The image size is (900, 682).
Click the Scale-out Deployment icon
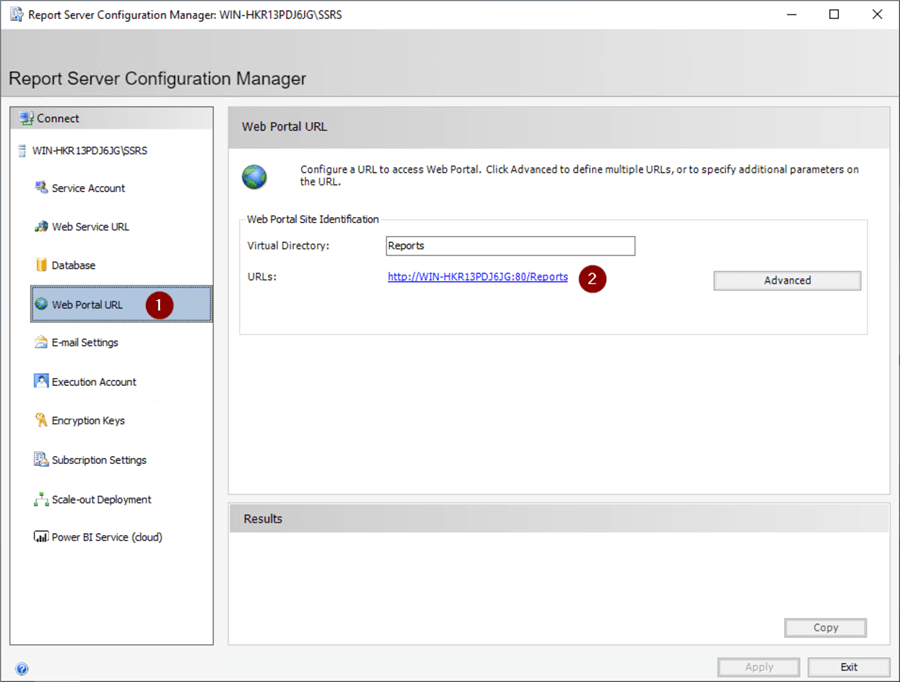click(41, 499)
